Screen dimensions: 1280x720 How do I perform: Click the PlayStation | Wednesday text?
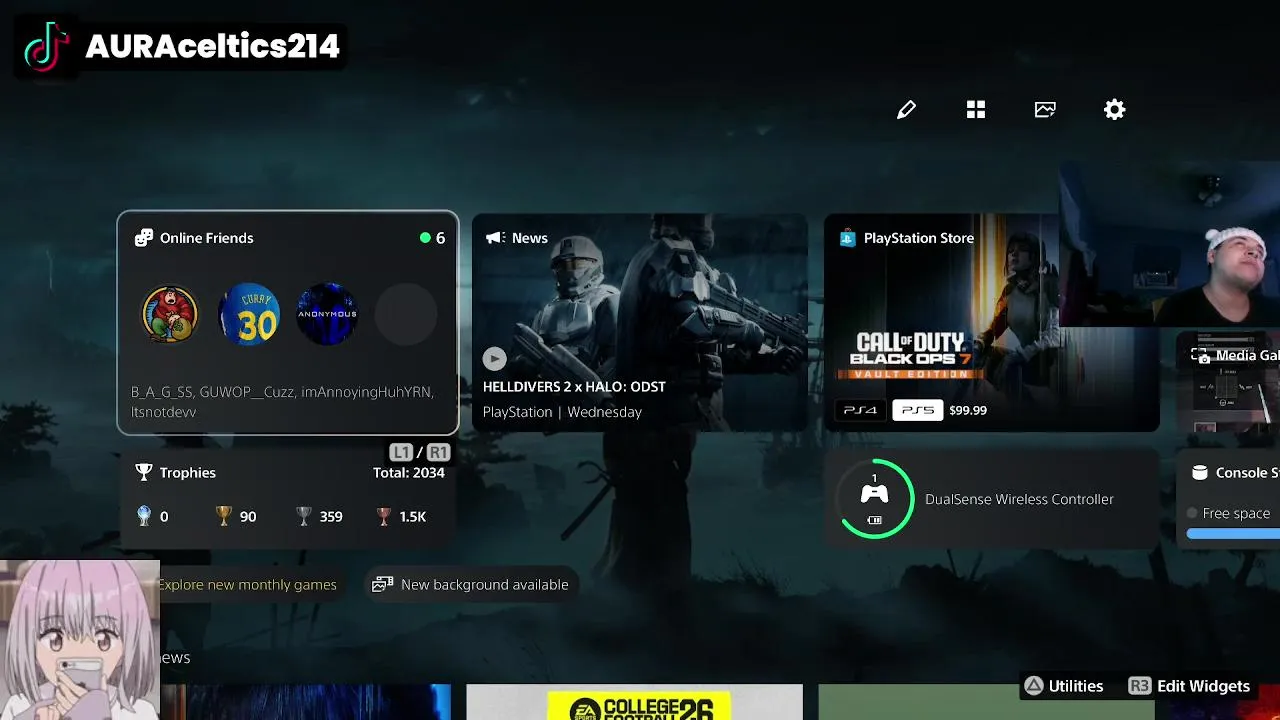click(562, 412)
